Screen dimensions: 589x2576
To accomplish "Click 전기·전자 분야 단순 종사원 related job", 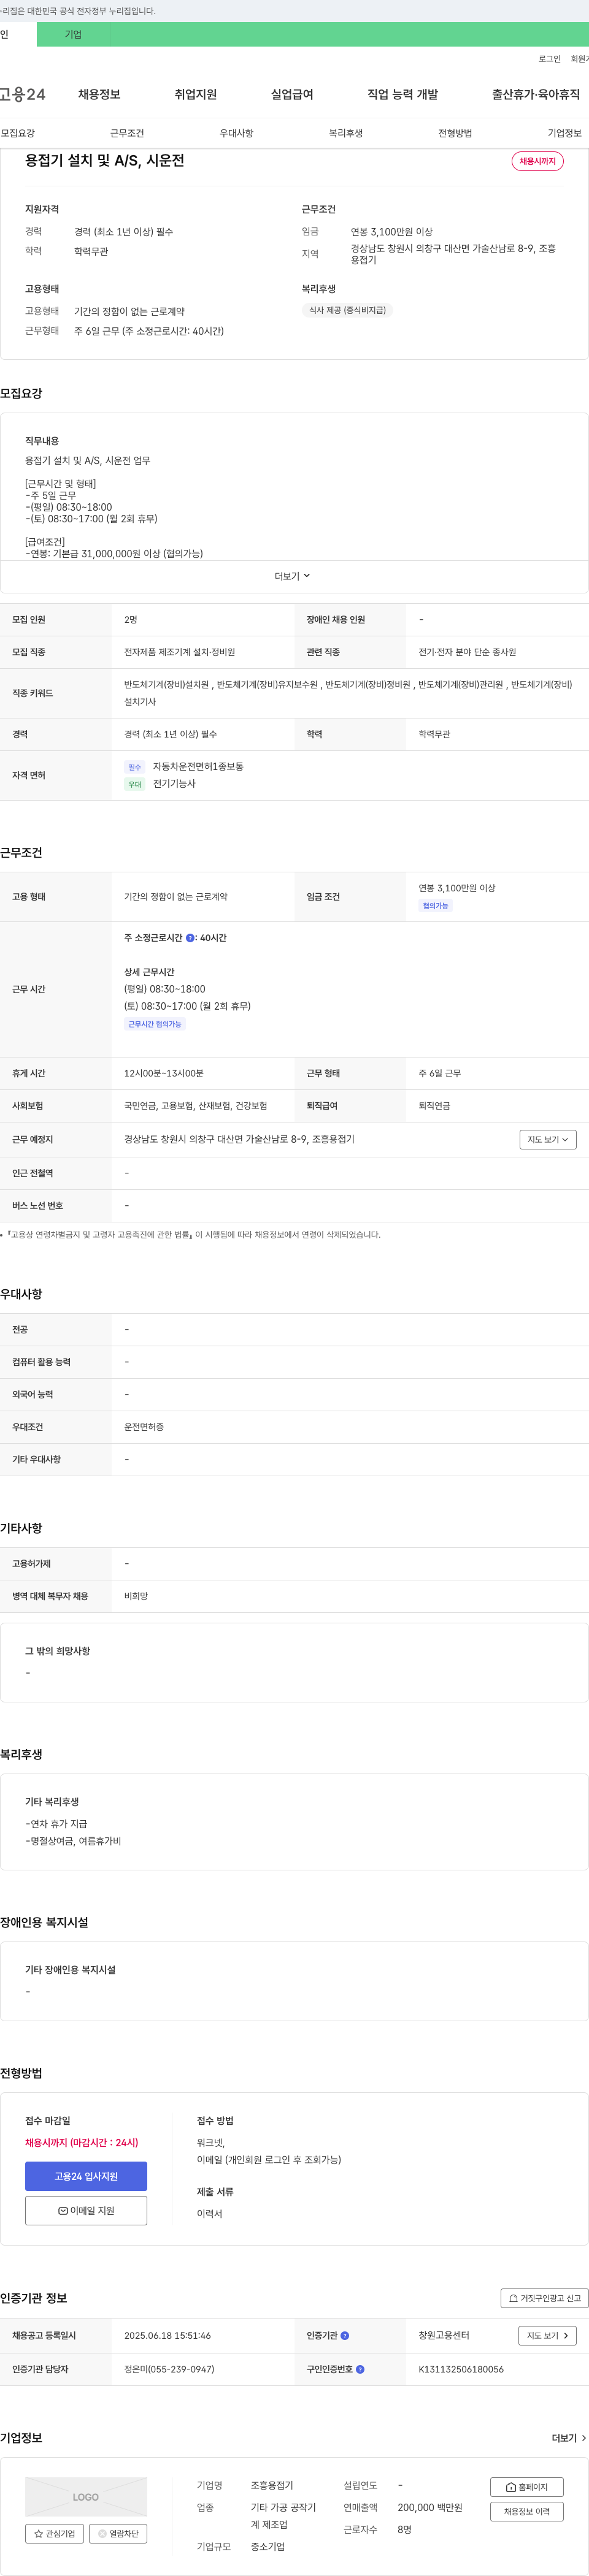I will coord(467,652).
